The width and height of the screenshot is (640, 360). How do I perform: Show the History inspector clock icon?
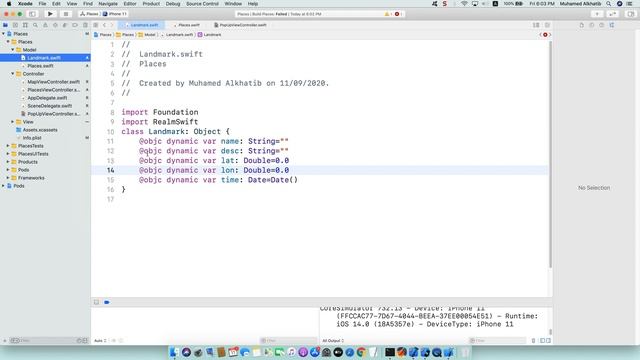tap(591, 25)
